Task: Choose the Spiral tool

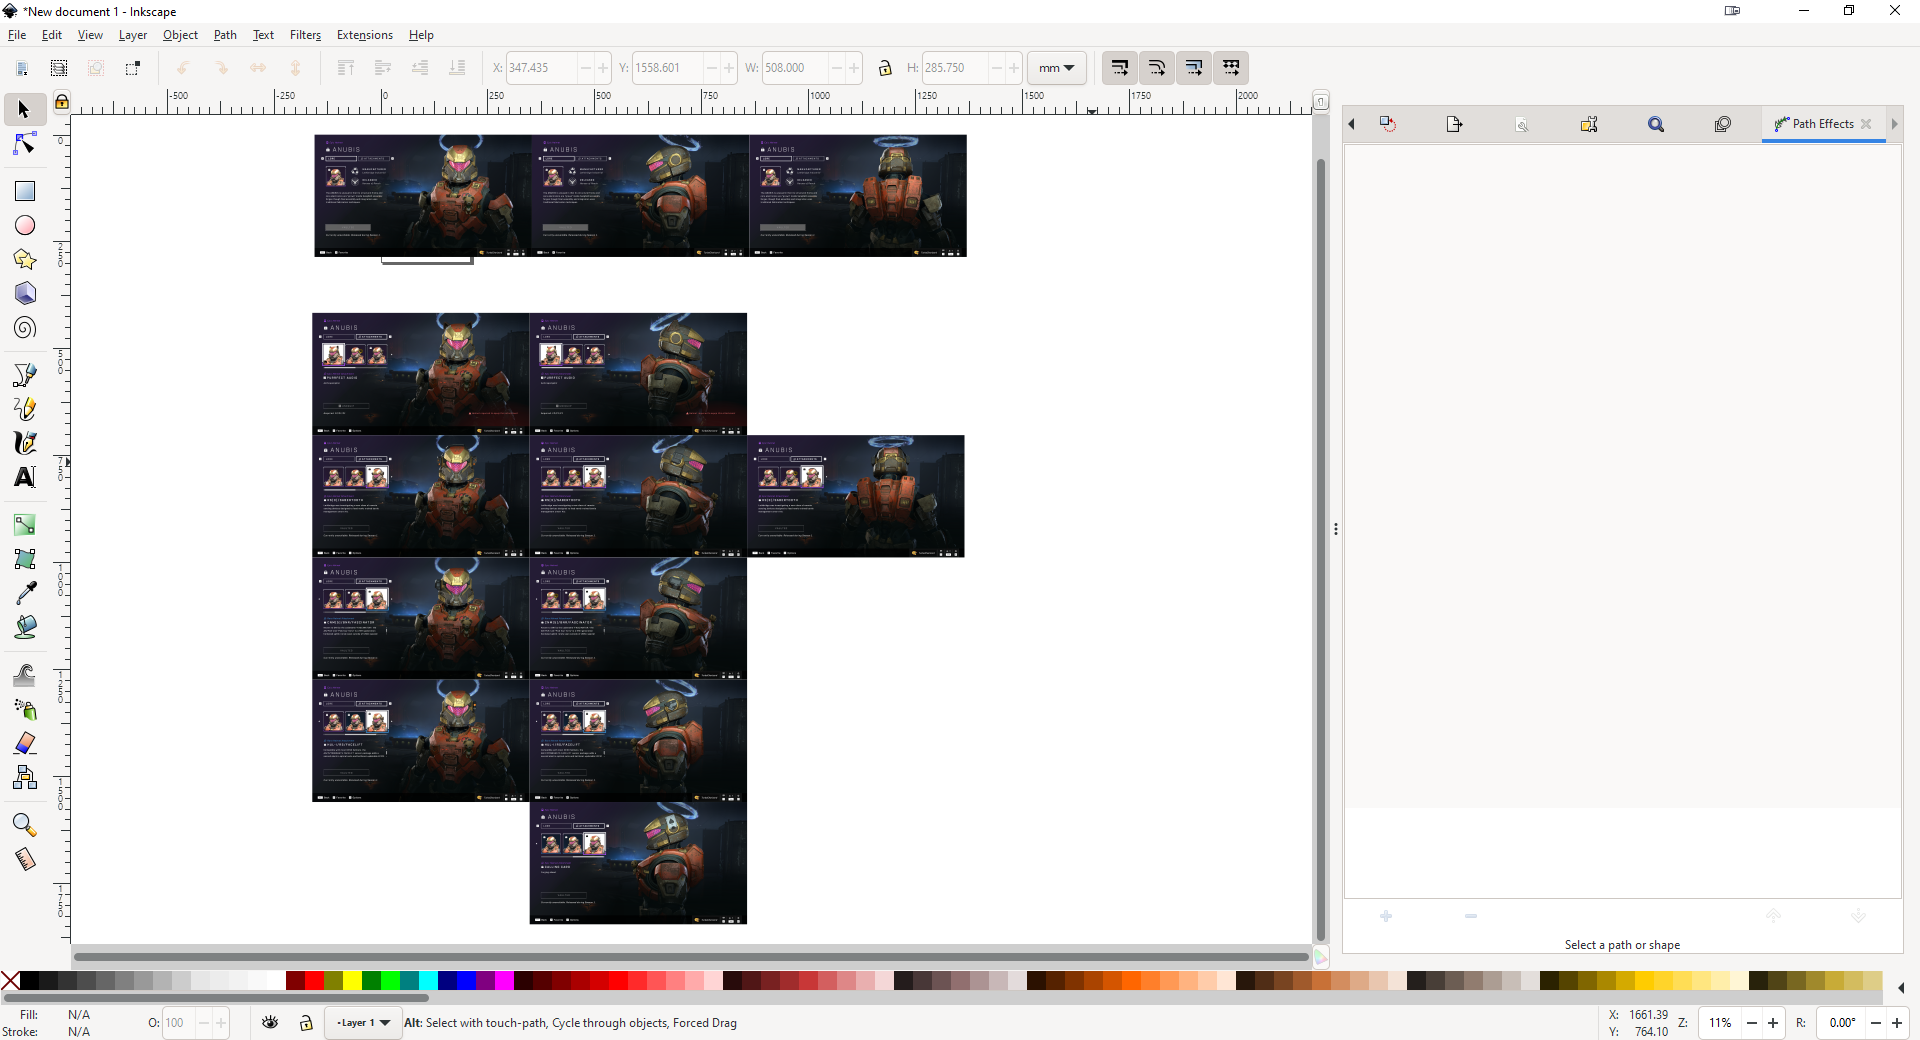Action: 25,328
